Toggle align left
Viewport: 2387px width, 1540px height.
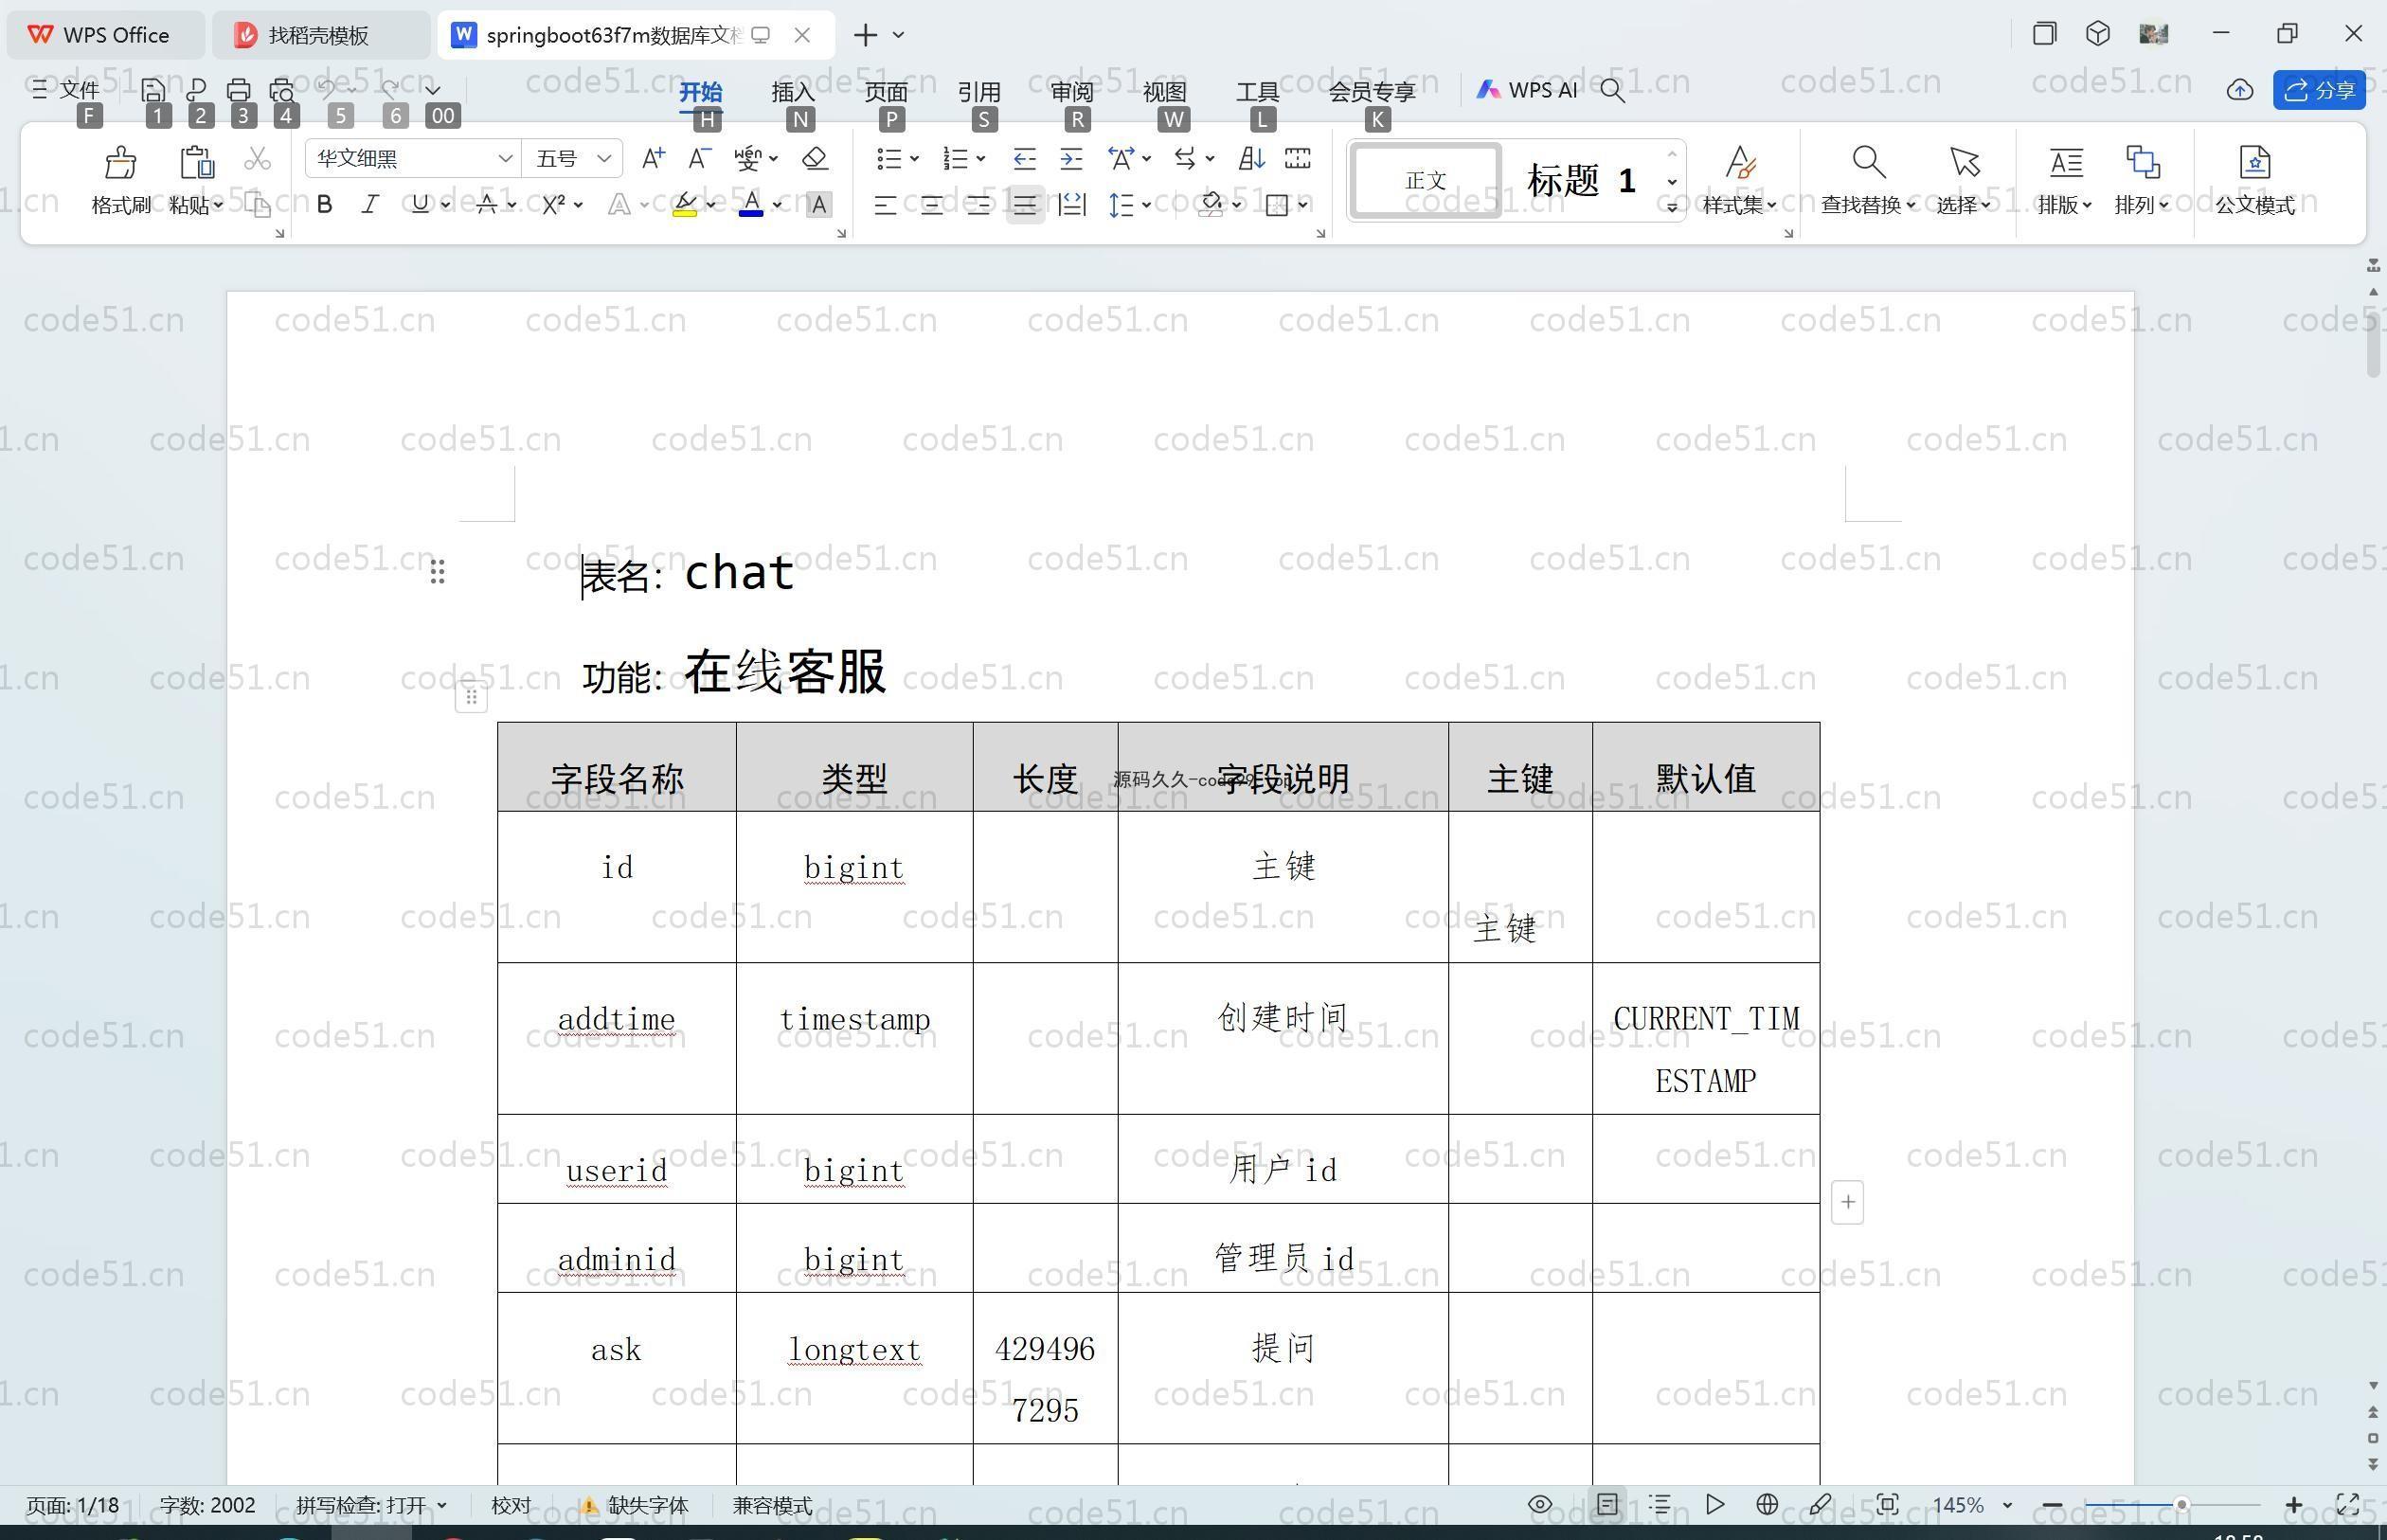pyautogui.click(x=885, y=205)
